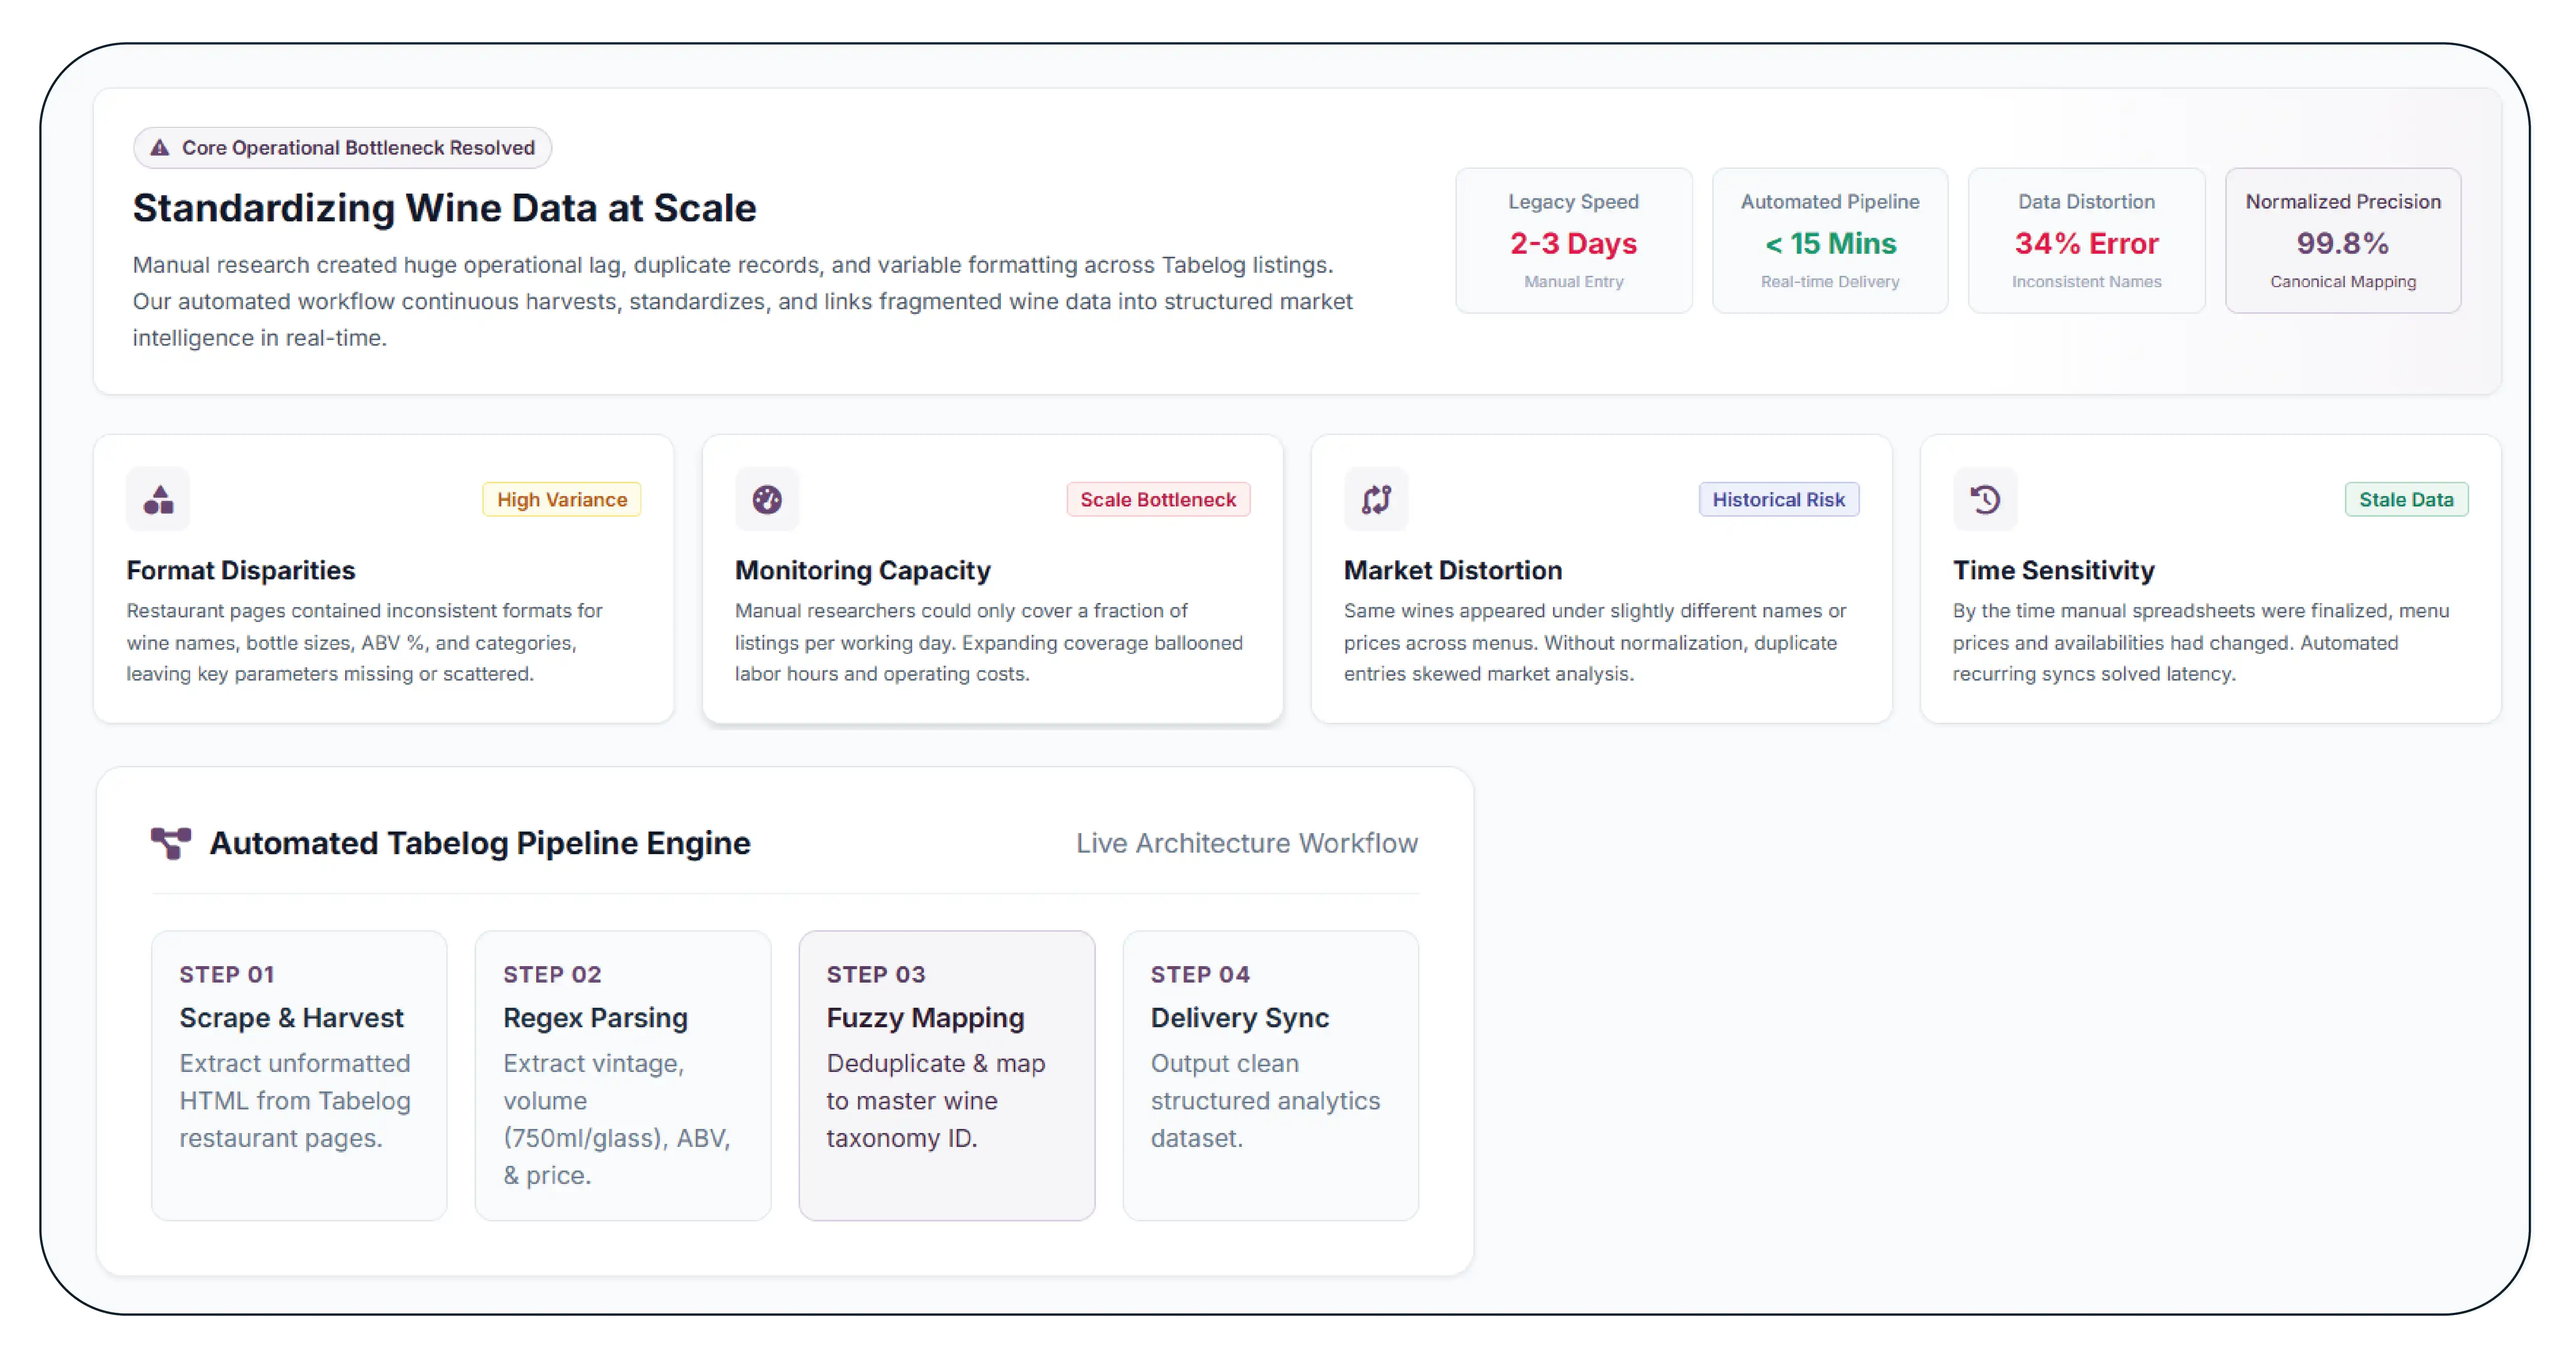Viewport: 2576px width, 1357px height.
Task: Click the Manual Entry caption
Action: pyautogui.click(x=1573, y=282)
